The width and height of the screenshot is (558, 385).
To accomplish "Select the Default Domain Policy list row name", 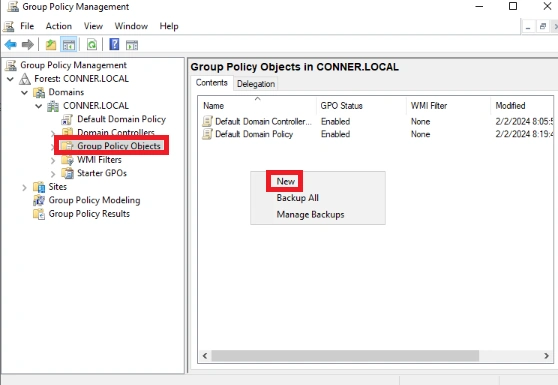I will pos(254,134).
